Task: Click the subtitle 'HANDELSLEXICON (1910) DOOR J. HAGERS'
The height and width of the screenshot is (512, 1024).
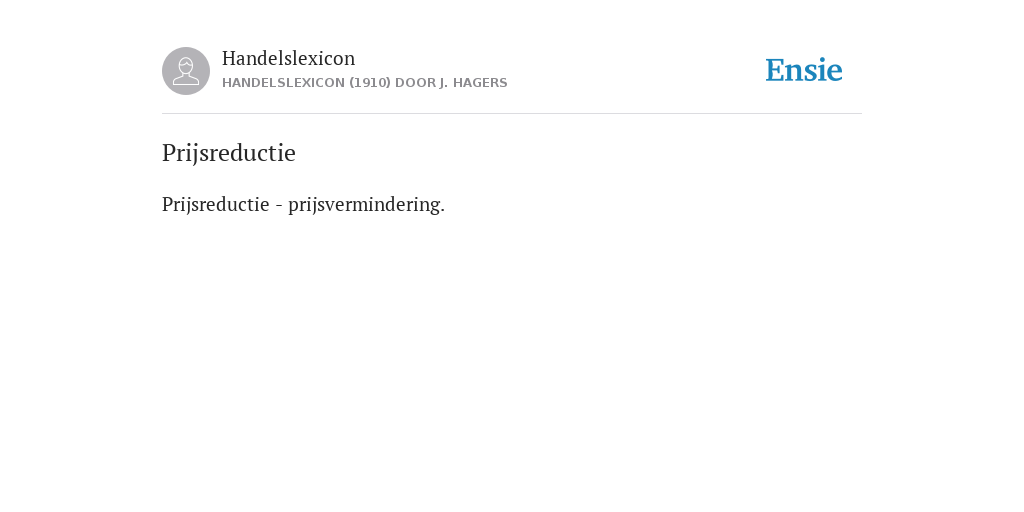Action: [x=364, y=83]
